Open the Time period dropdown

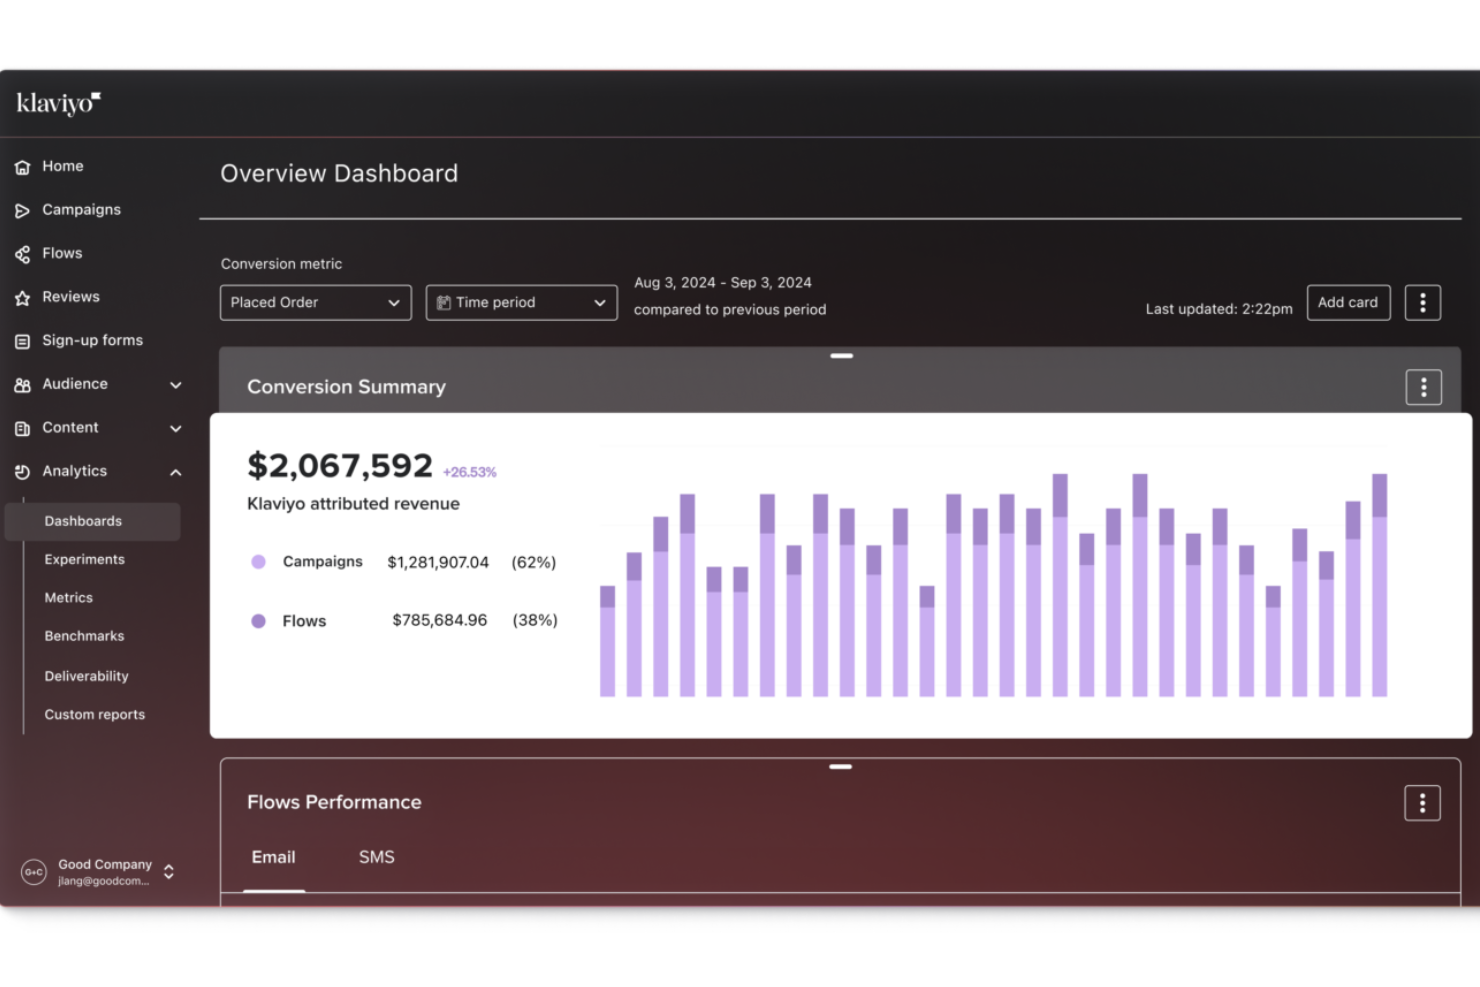pyautogui.click(x=521, y=302)
